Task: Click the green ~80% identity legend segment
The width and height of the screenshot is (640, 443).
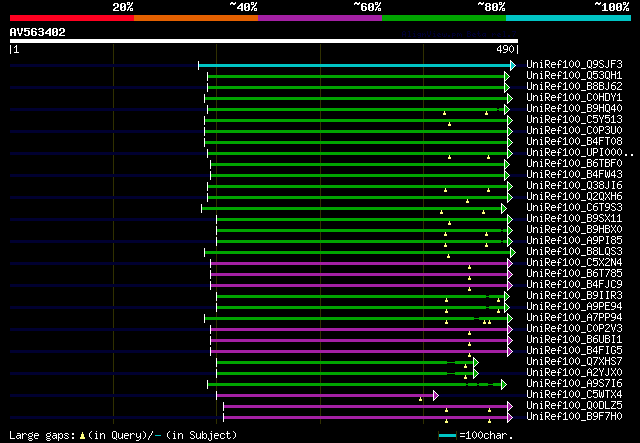Action: click(443, 17)
